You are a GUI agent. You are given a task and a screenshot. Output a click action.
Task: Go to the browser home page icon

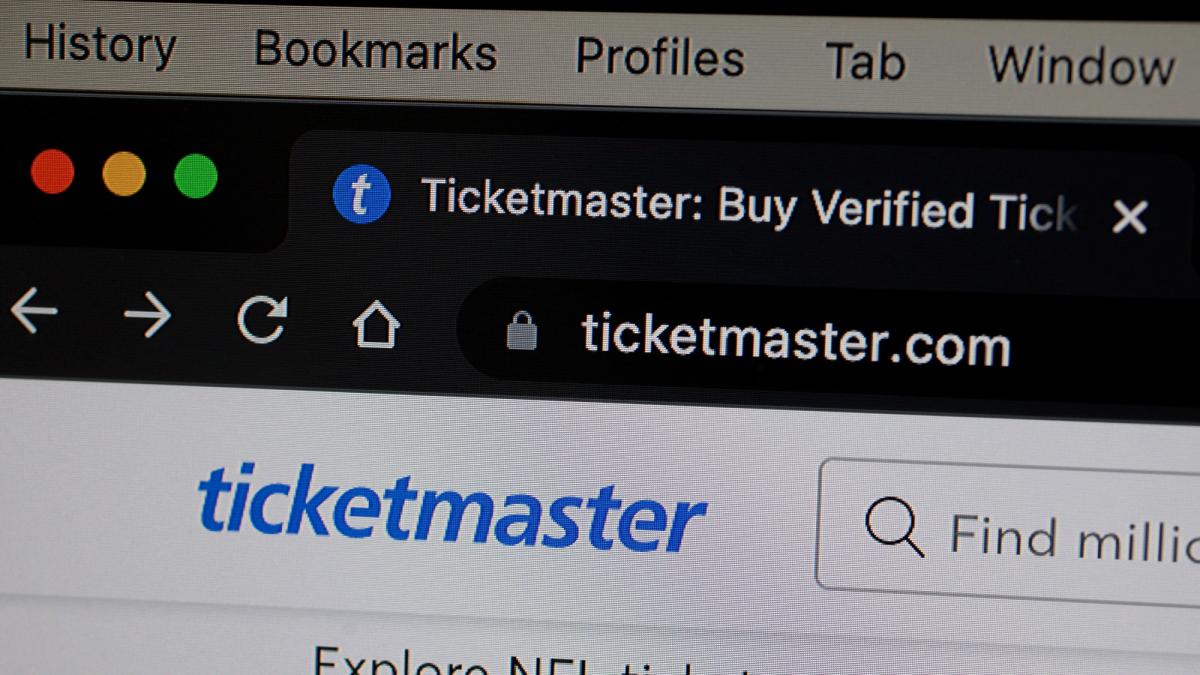coord(376,326)
